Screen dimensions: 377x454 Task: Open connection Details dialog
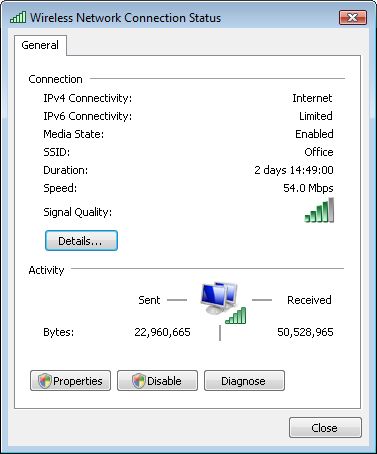(x=81, y=241)
